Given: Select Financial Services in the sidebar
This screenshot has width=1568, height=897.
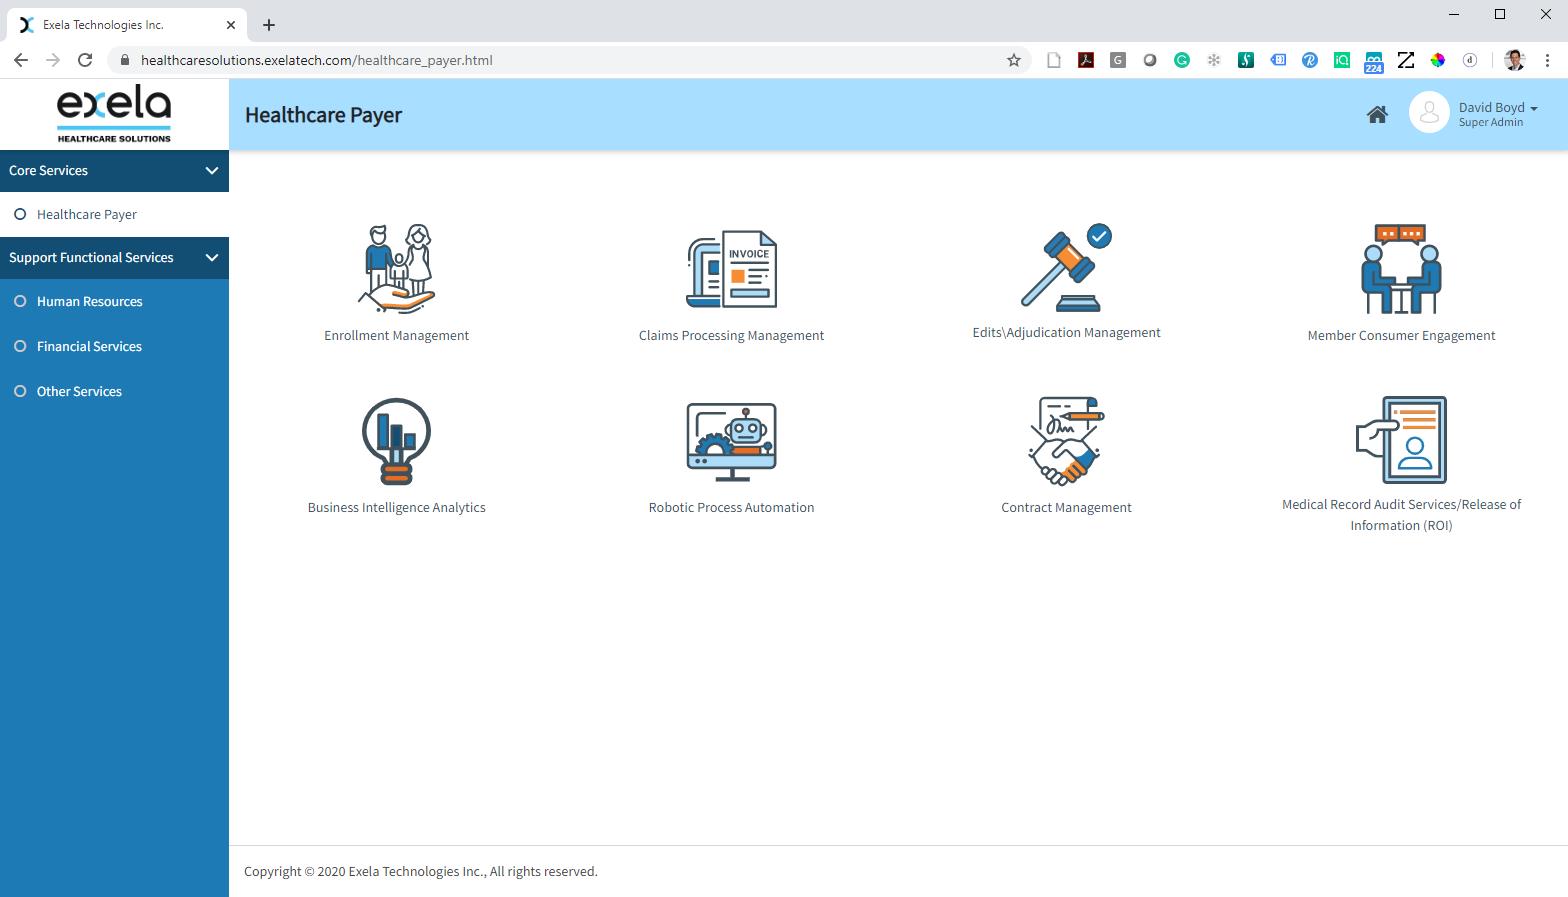Looking at the screenshot, I should point(89,346).
